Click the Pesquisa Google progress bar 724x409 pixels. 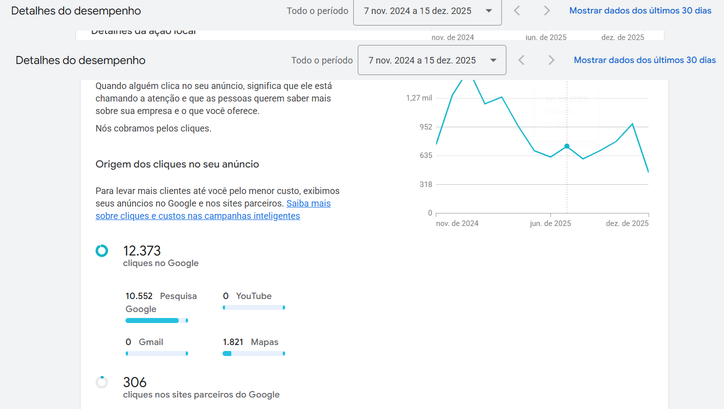[x=157, y=320]
